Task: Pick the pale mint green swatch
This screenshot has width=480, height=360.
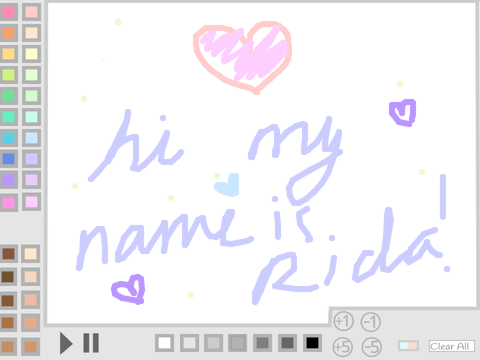Action: click(x=32, y=96)
